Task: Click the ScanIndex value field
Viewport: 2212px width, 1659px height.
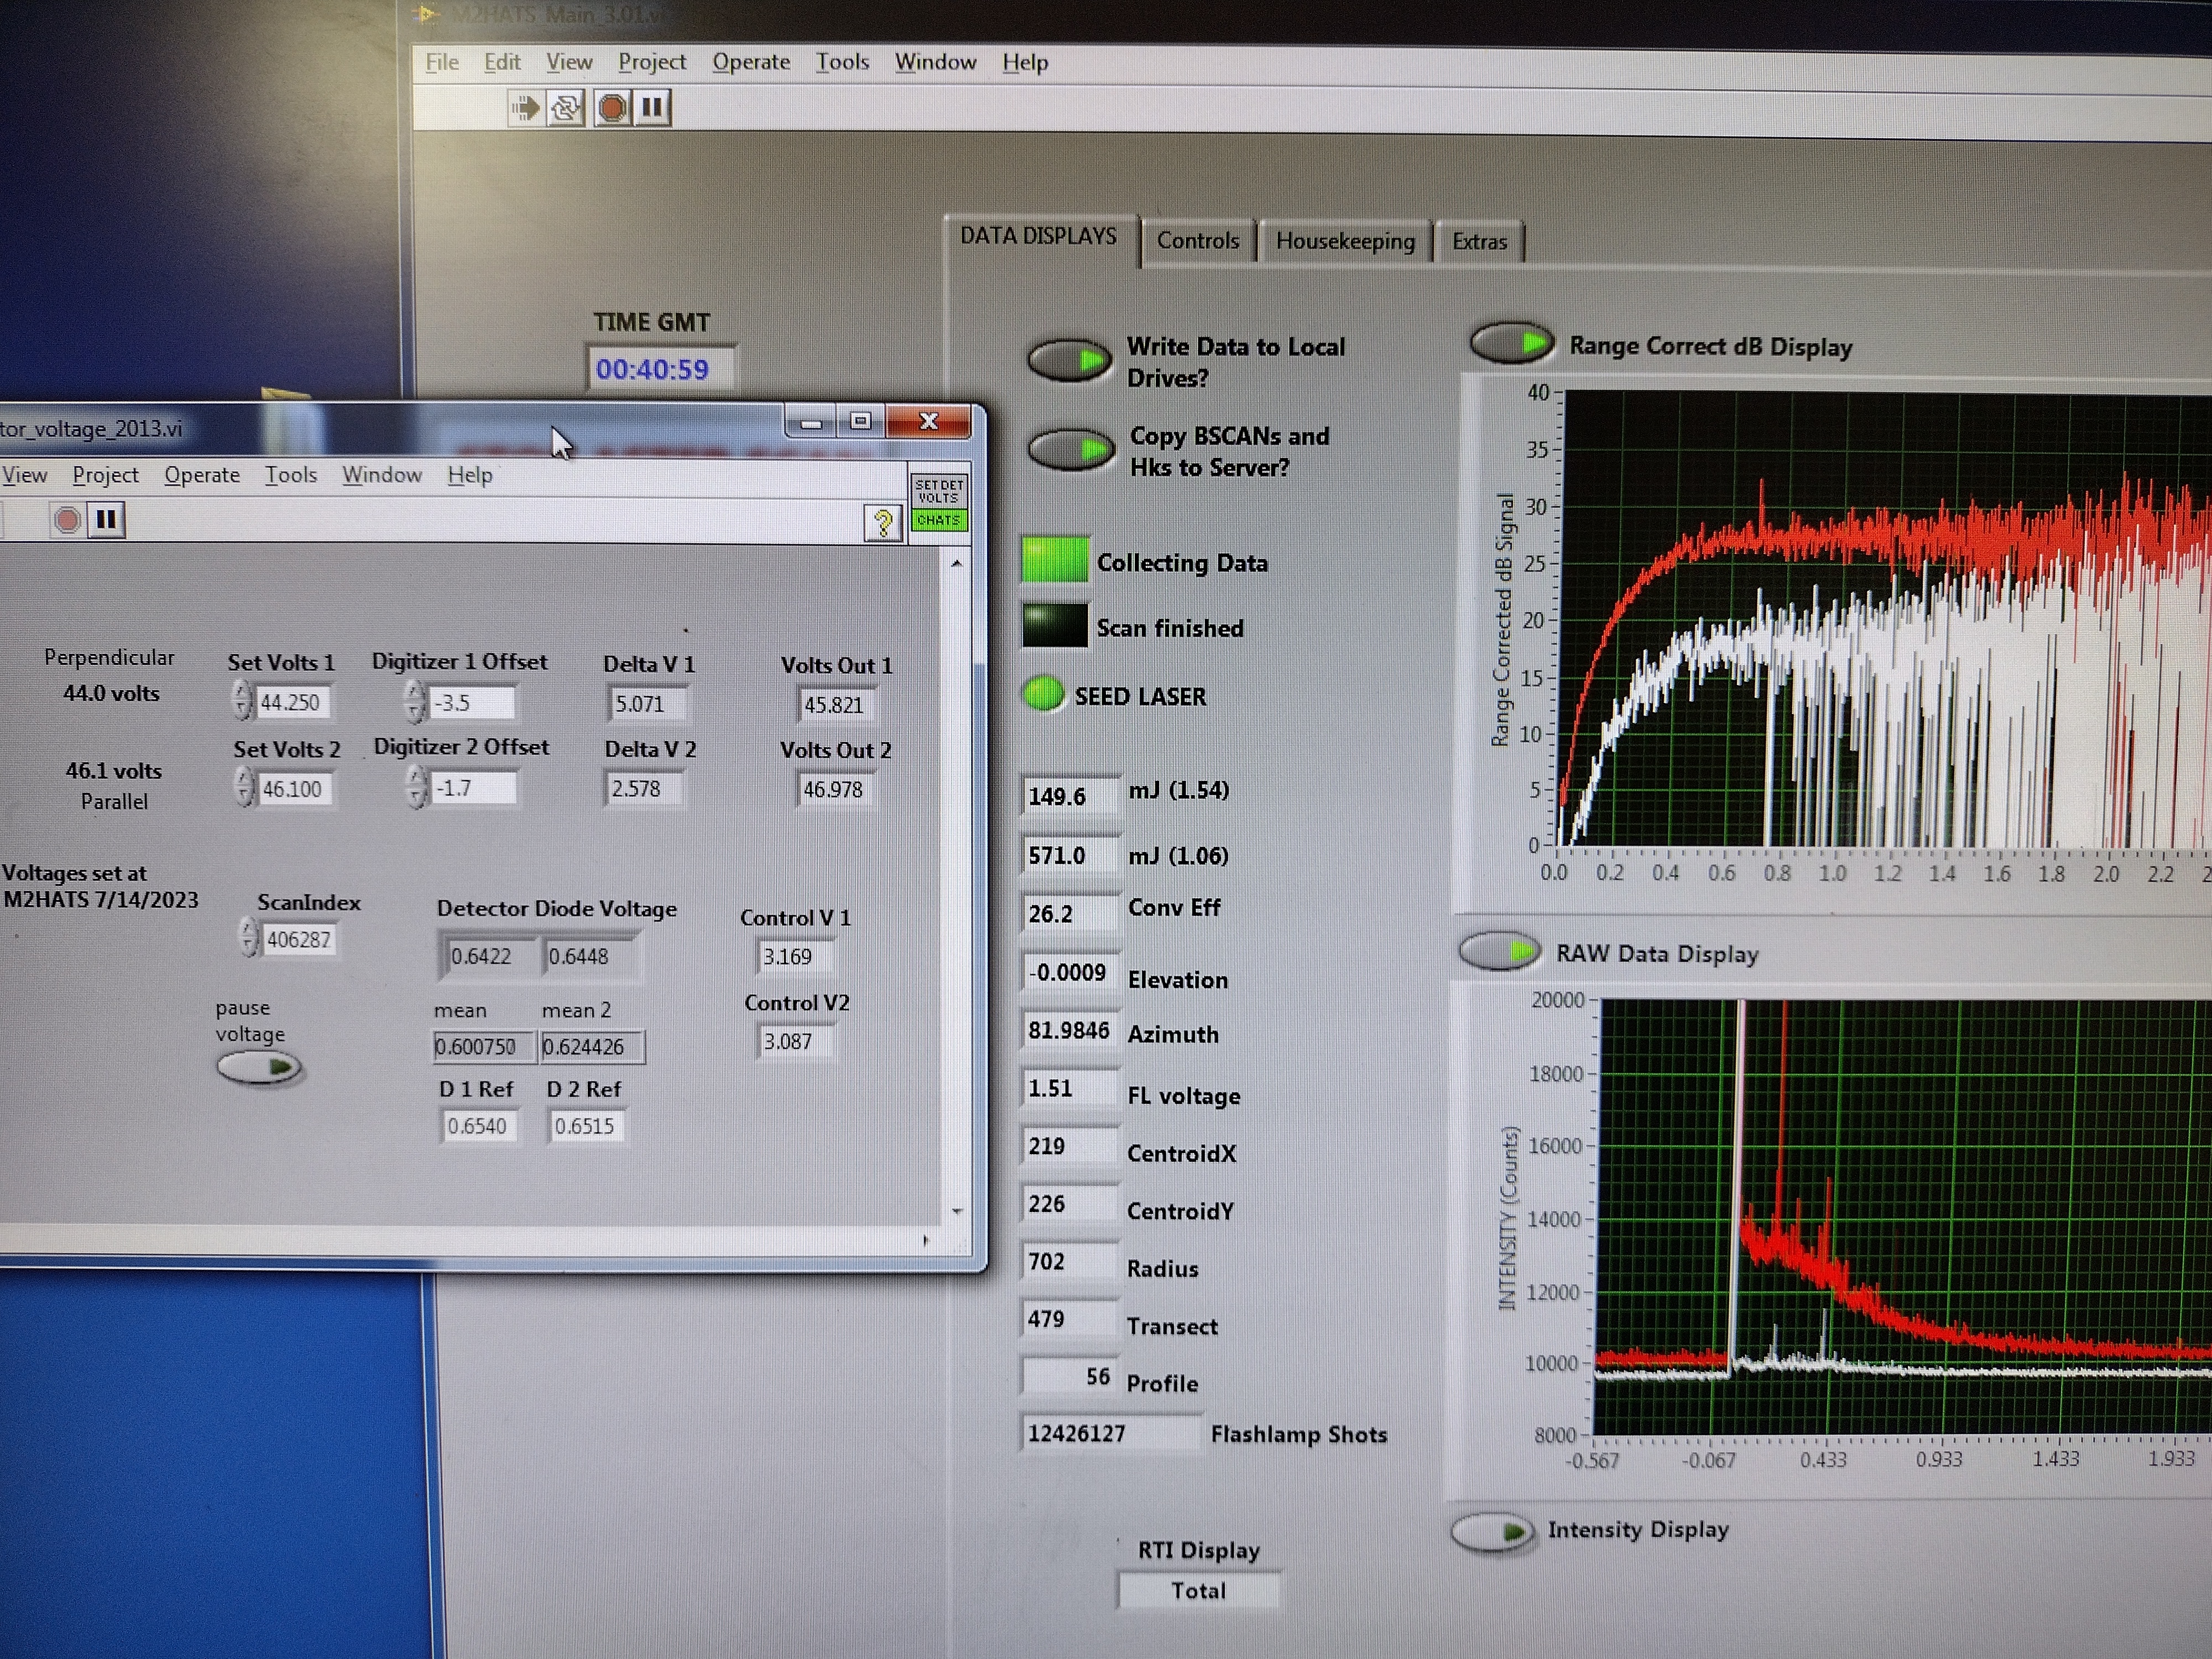Action: click(x=299, y=939)
